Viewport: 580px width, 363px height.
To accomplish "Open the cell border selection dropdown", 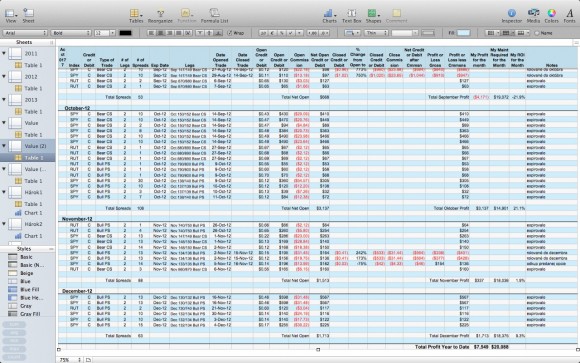I will click(352, 33).
